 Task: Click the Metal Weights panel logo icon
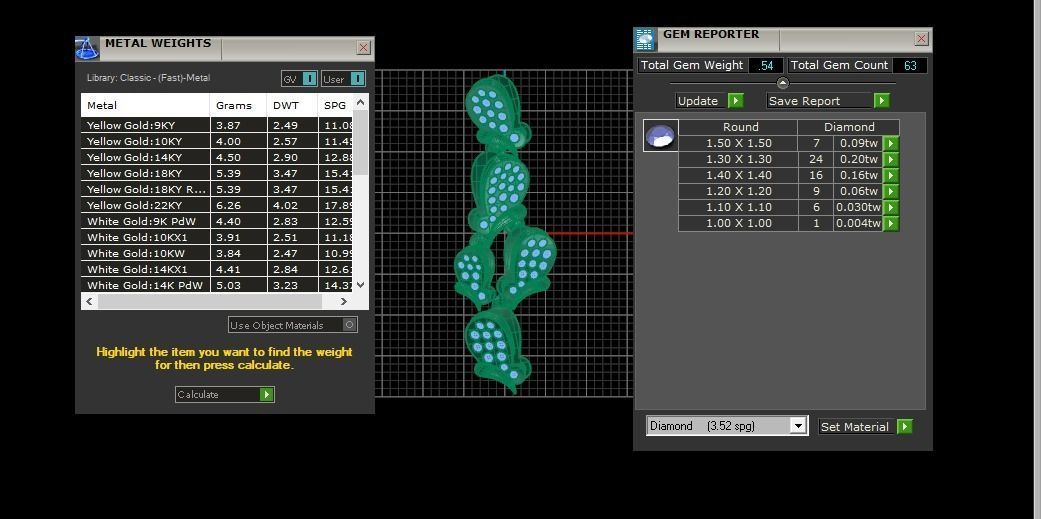(86, 48)
